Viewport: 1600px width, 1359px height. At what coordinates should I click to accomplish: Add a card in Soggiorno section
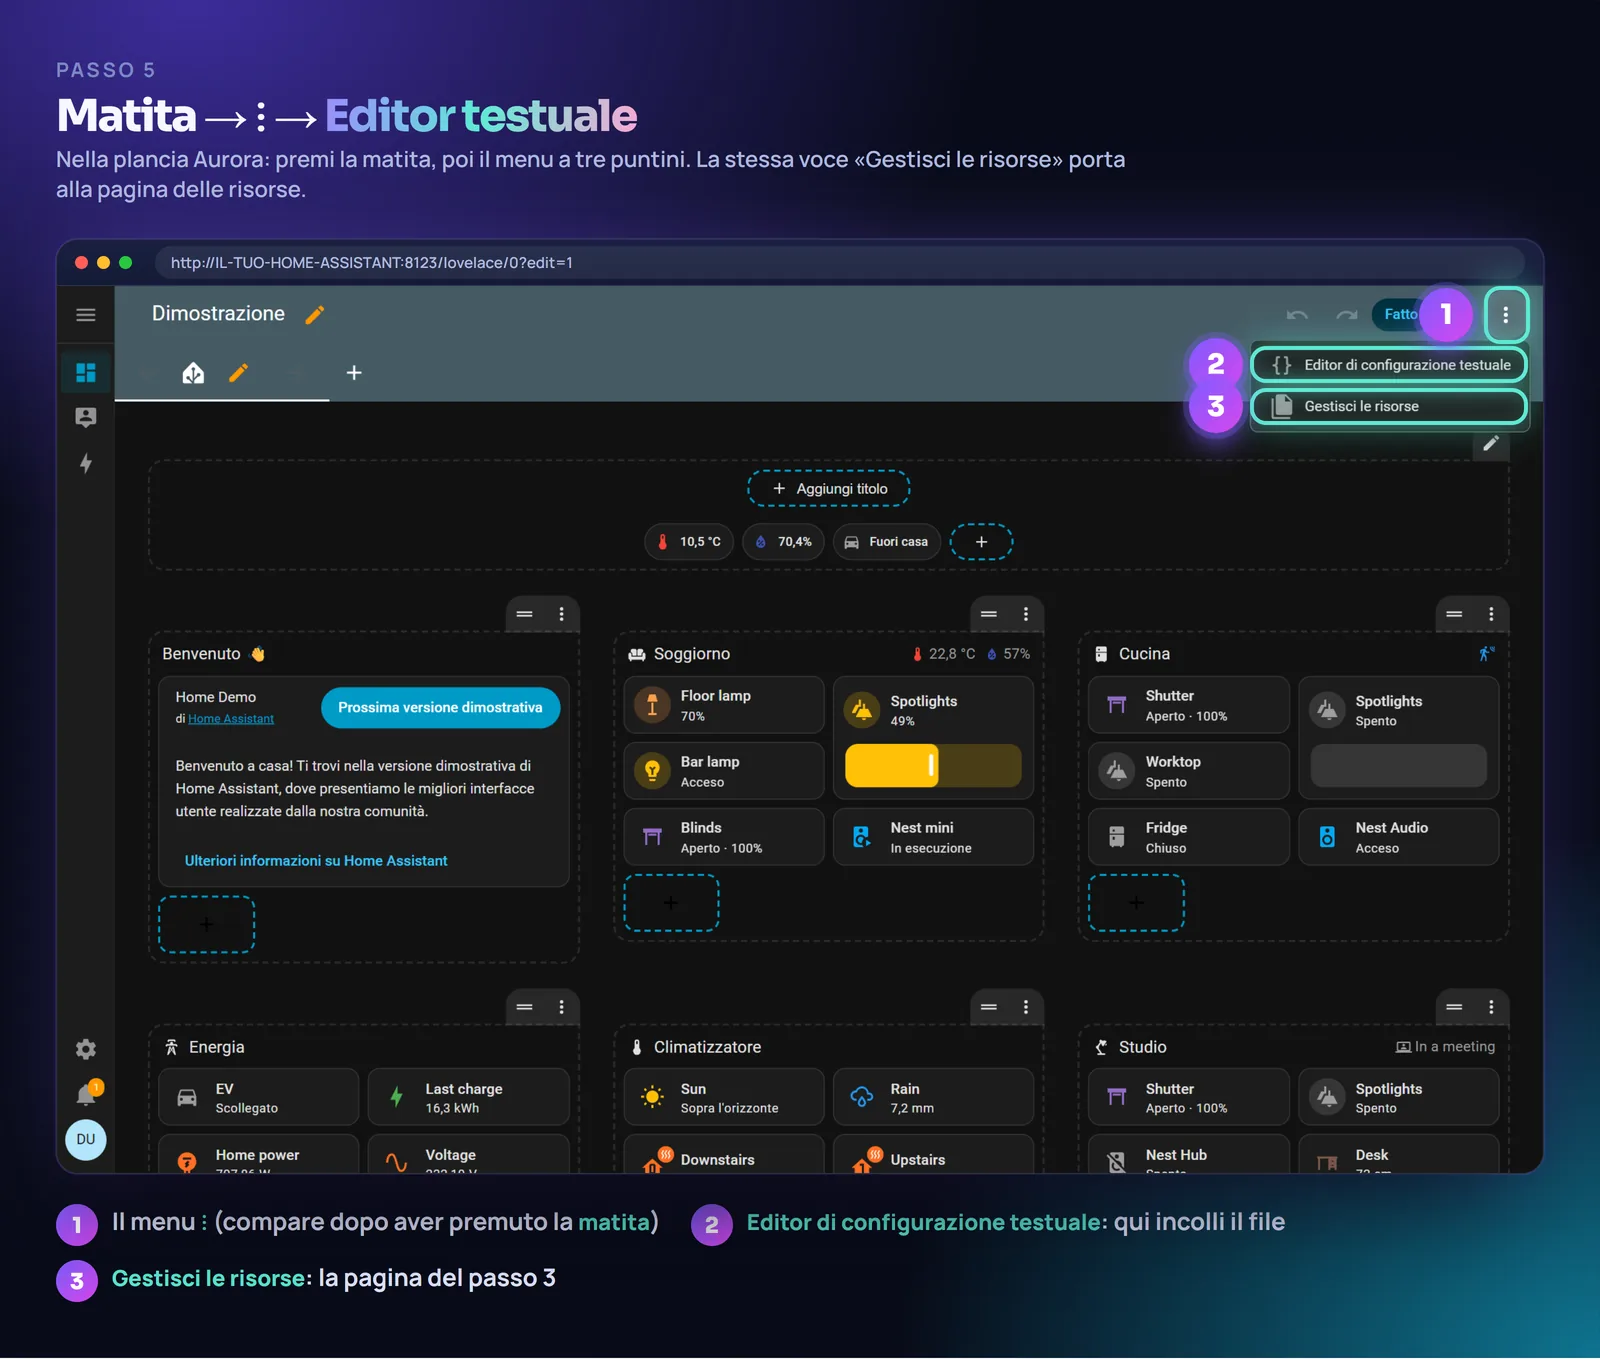click(x=671, y=903)
